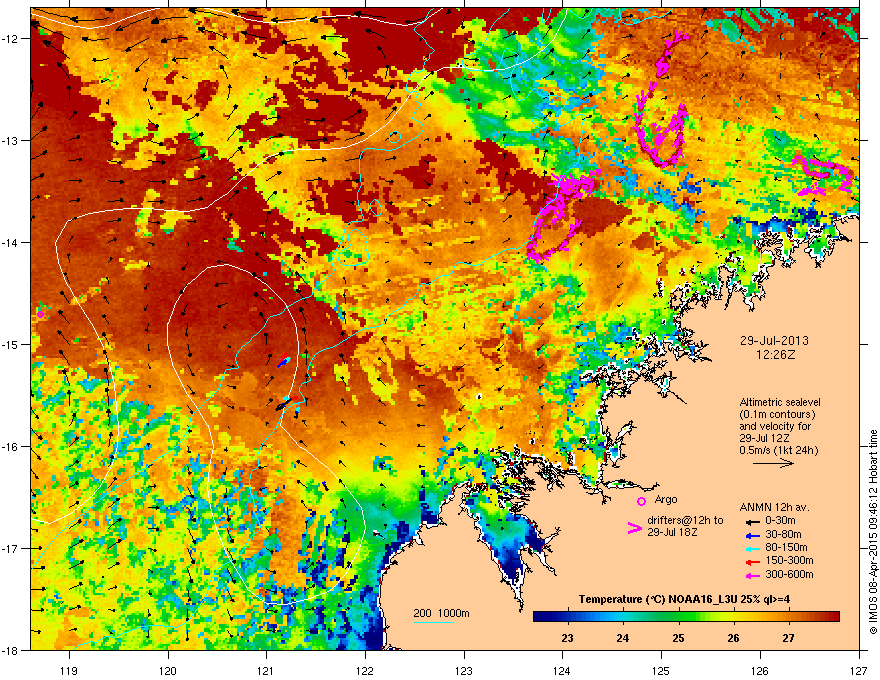Click the longitude axis label 127
The width and height of the screenshot is (880, 680).
click(859, 670)
